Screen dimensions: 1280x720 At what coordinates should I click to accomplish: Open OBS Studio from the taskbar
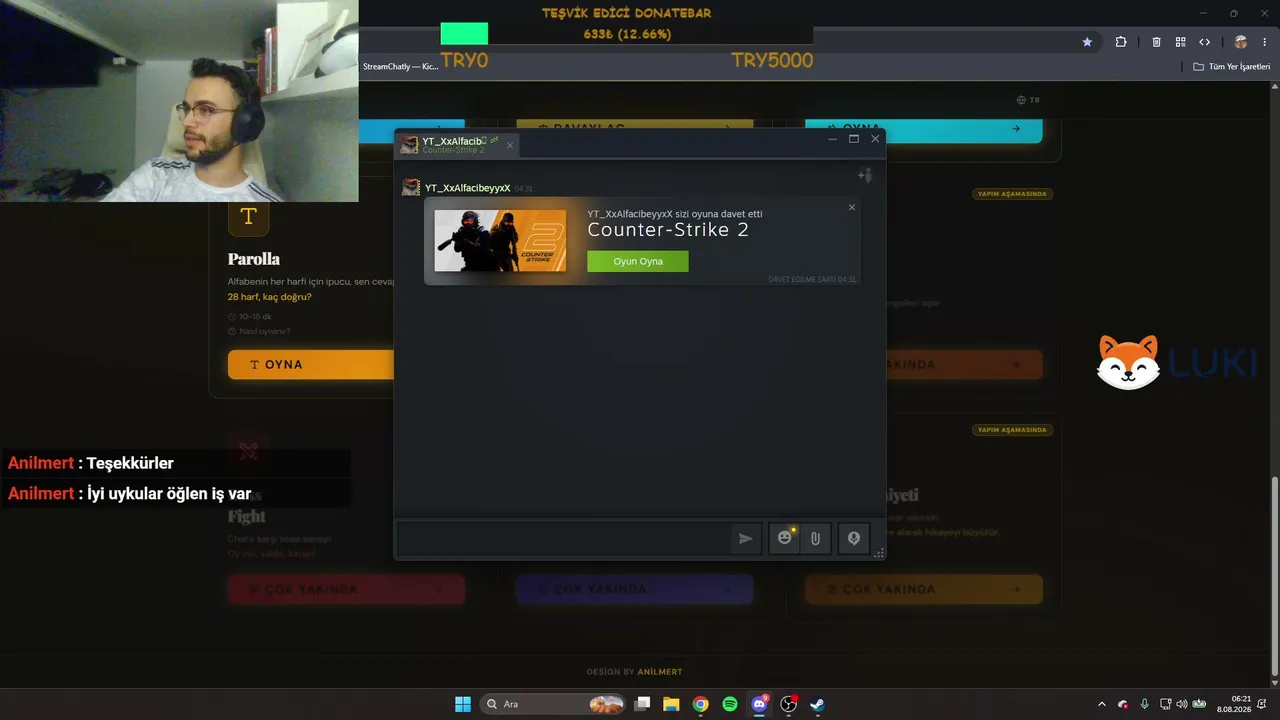789,704
